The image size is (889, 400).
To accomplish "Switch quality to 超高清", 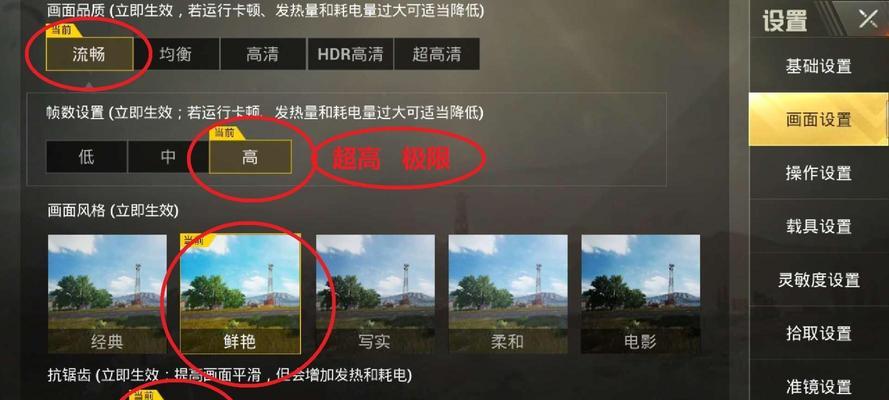I will click(x=437, y=54).
